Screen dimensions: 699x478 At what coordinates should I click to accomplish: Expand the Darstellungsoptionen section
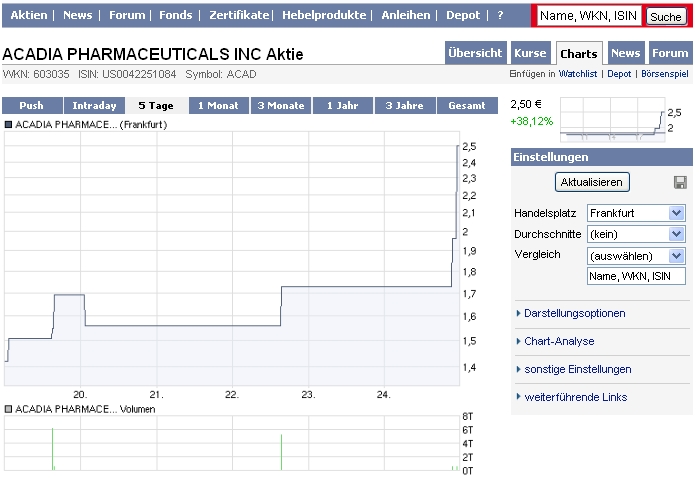coord(574,313)
